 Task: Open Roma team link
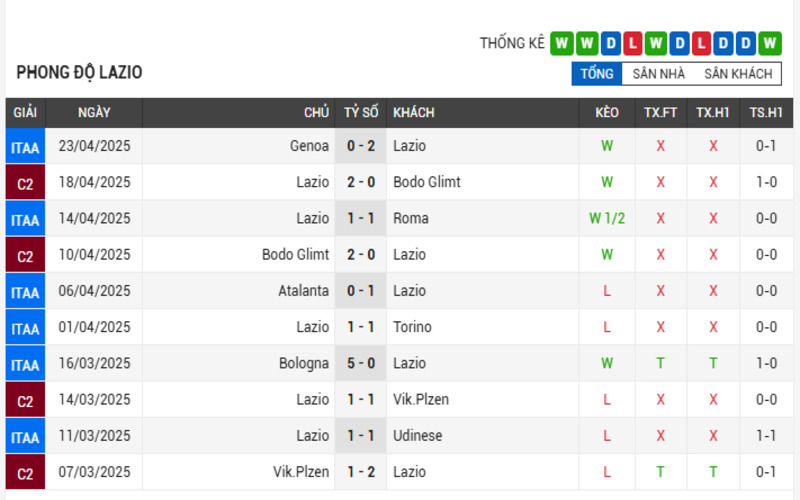pos(411,218)
